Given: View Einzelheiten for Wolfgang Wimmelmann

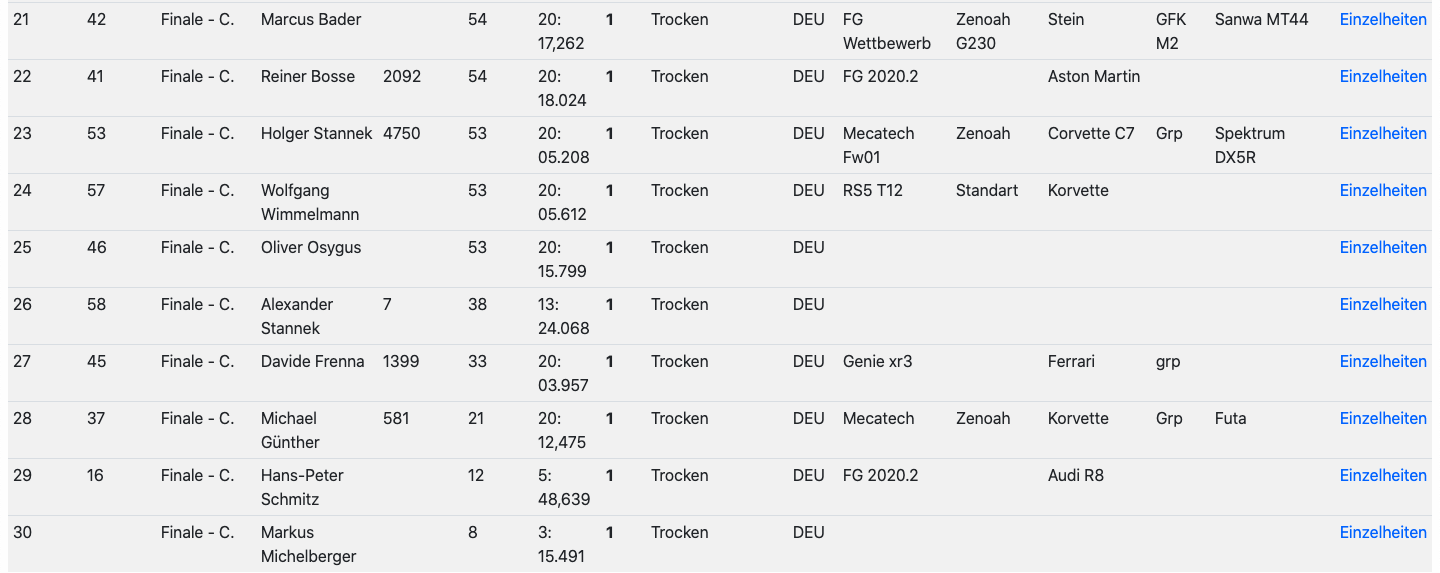Looking at the screenshot, I should pos(1383,190).
